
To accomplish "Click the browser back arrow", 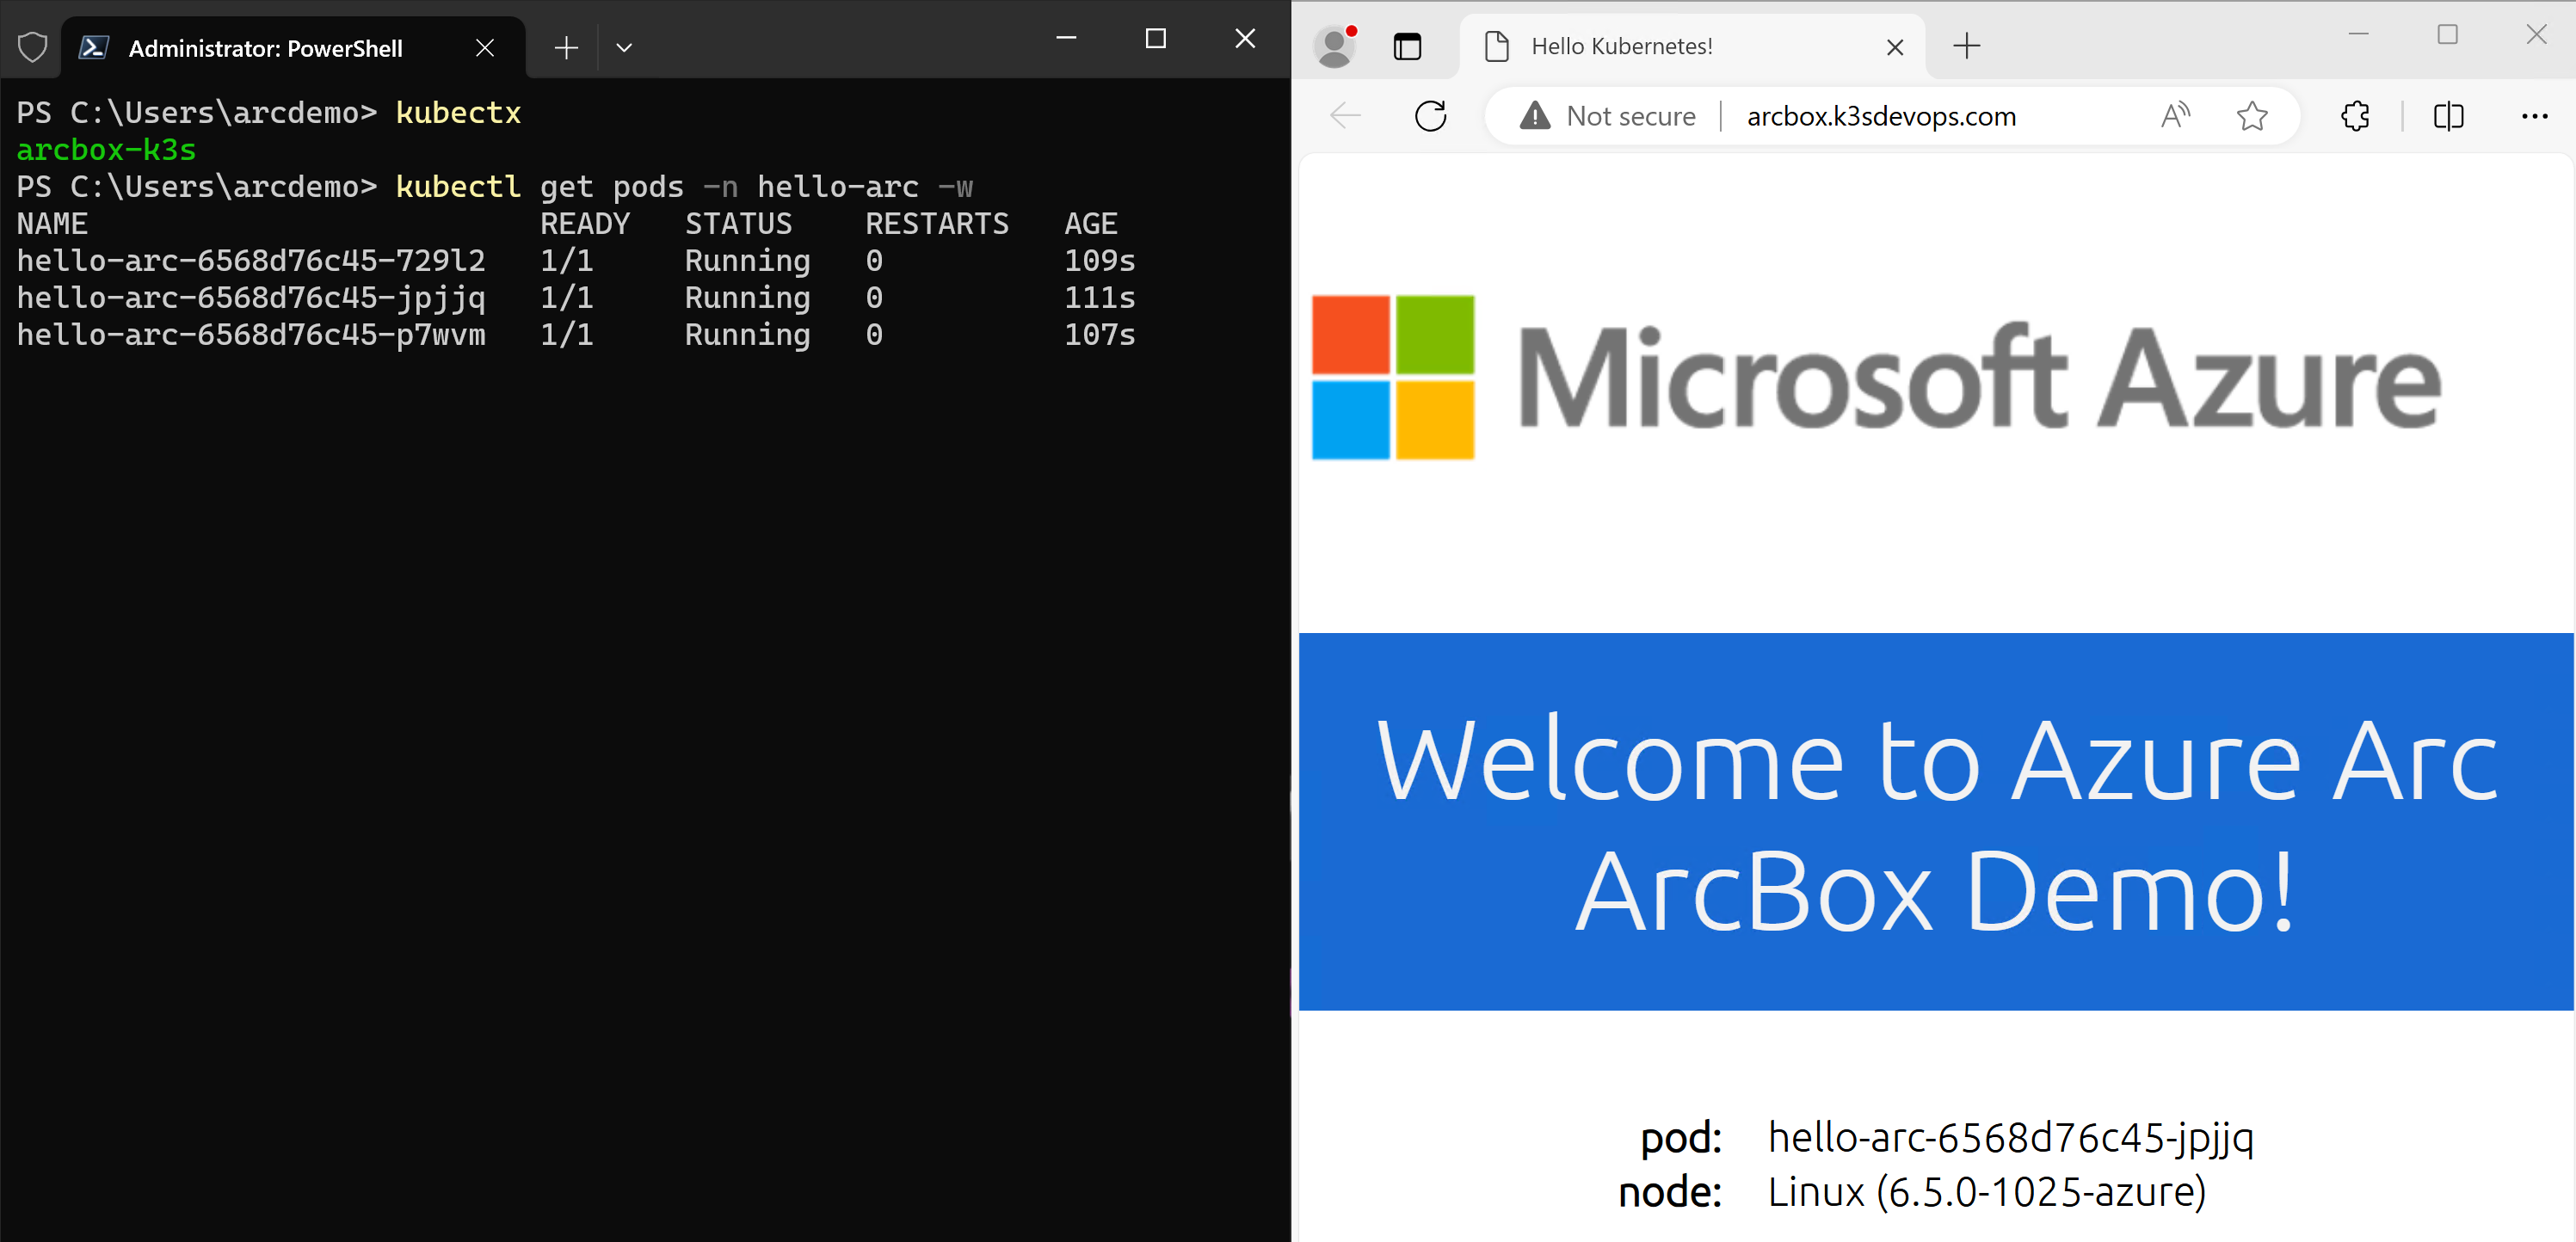I will coord(1346,116).
